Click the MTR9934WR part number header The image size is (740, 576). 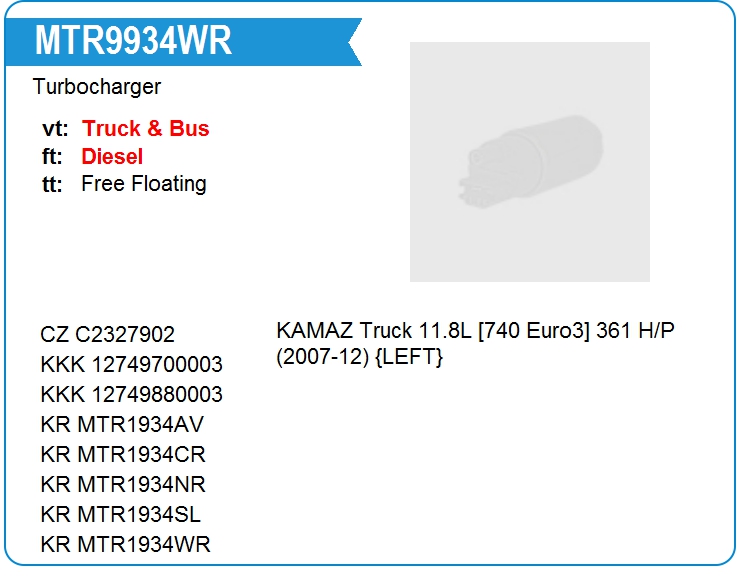133,41
